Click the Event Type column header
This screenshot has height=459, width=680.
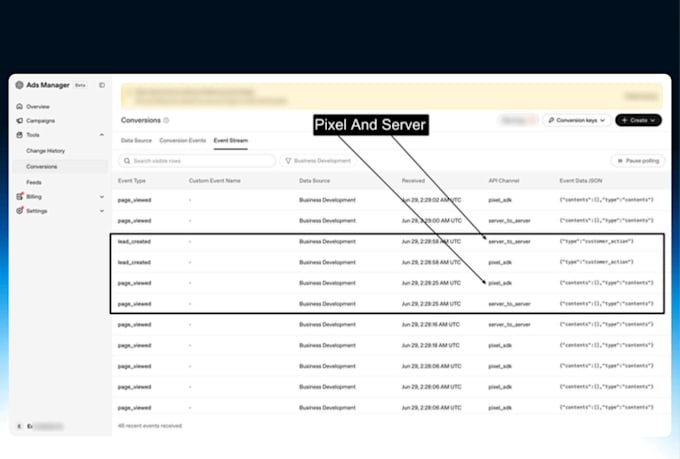(132, 181)
